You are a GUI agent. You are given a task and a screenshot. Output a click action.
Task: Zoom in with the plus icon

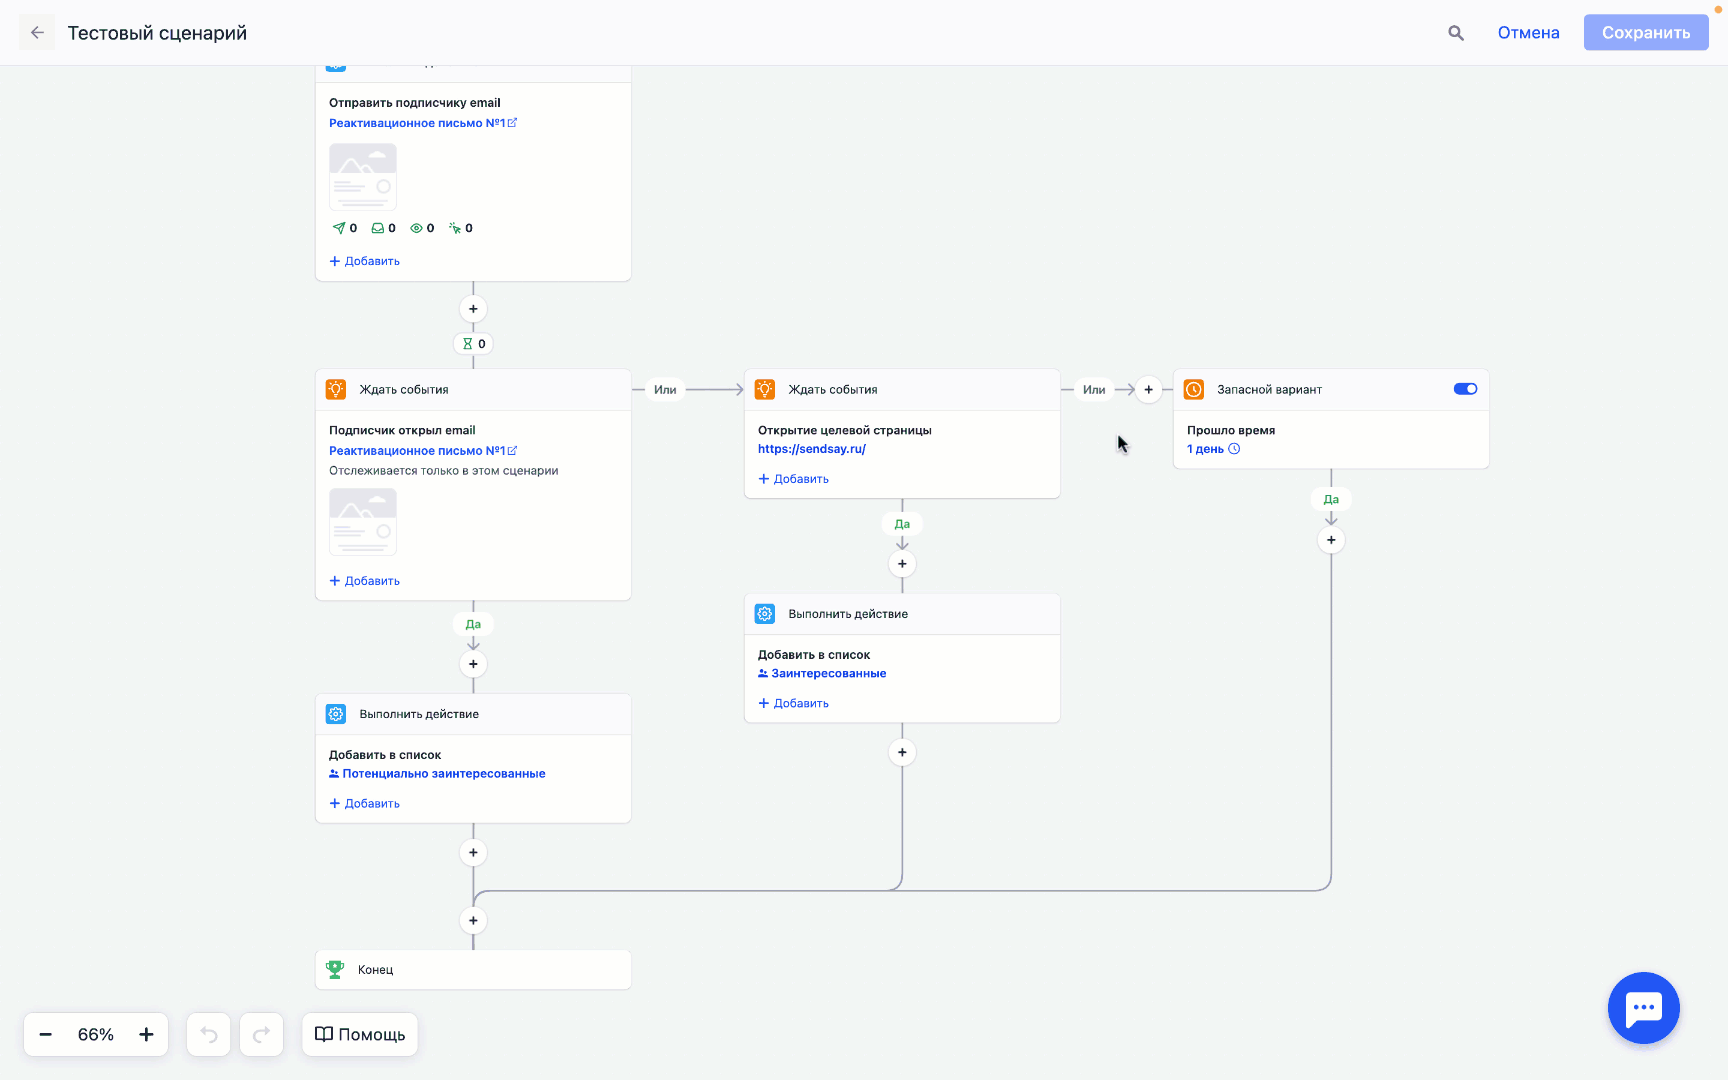point(146,1034)
